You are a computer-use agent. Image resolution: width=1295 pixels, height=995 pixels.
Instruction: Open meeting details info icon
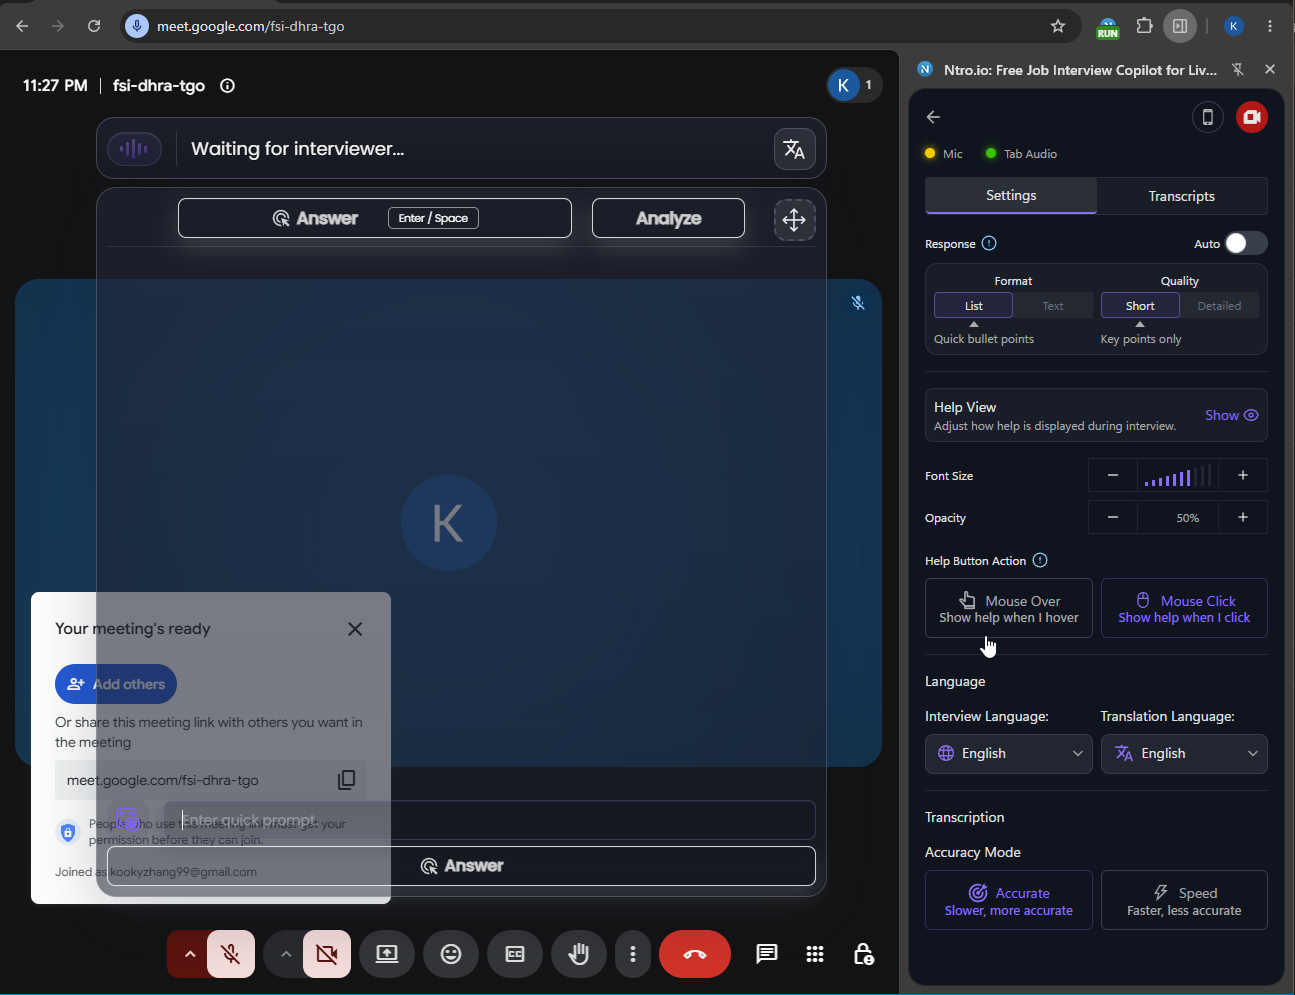pyautogui.click(x=227, y=86)
